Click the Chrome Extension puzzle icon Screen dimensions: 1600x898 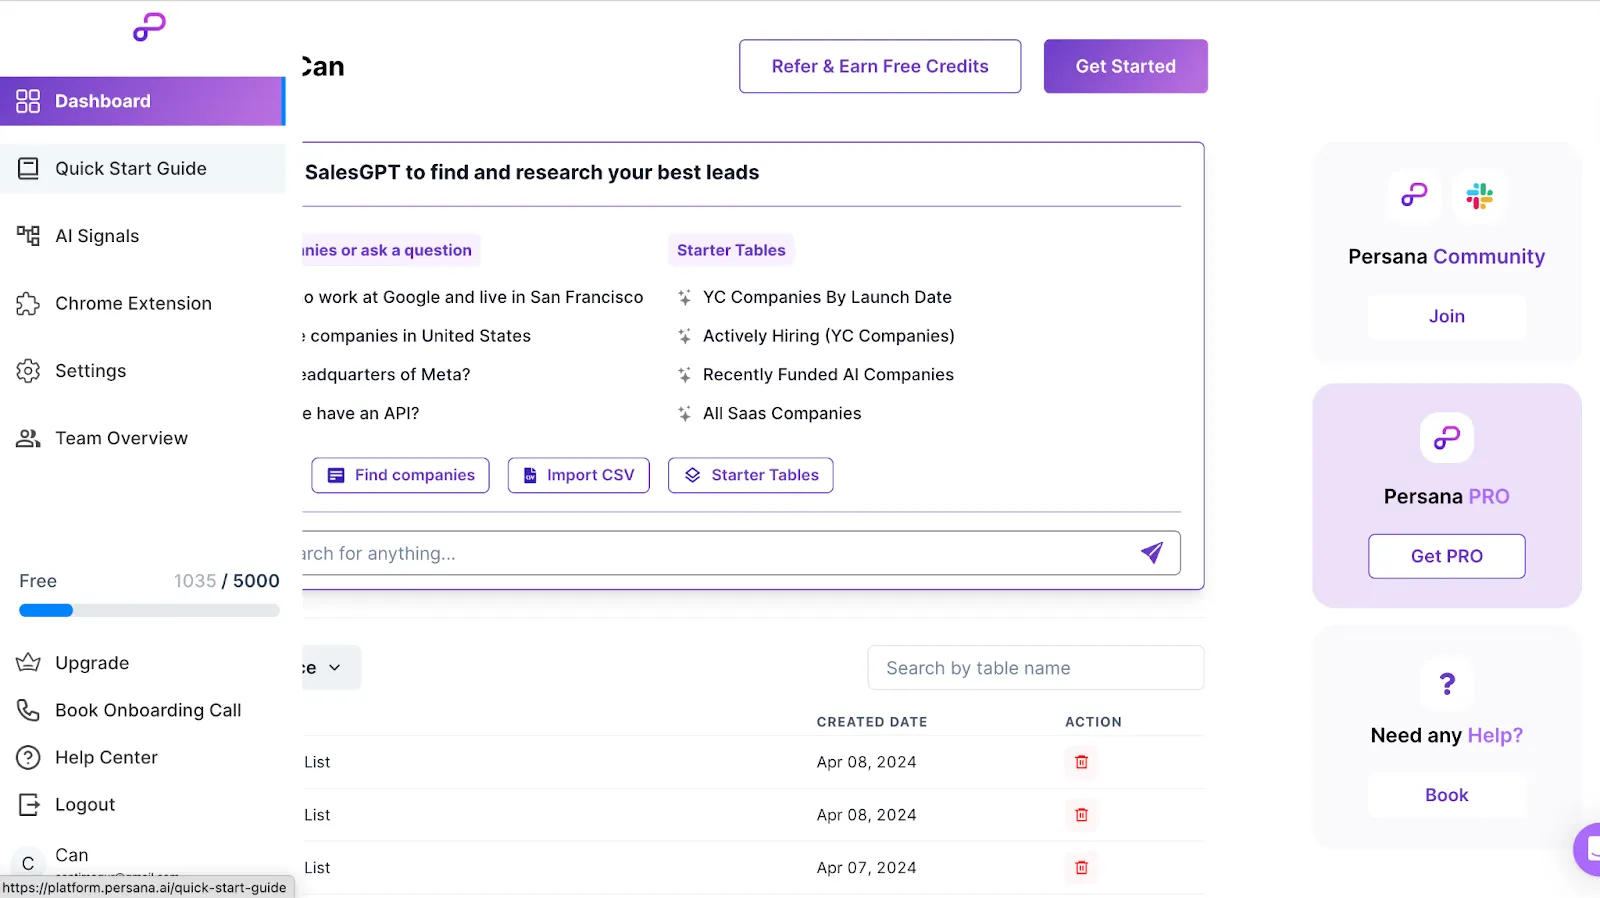tap(28, 303)
